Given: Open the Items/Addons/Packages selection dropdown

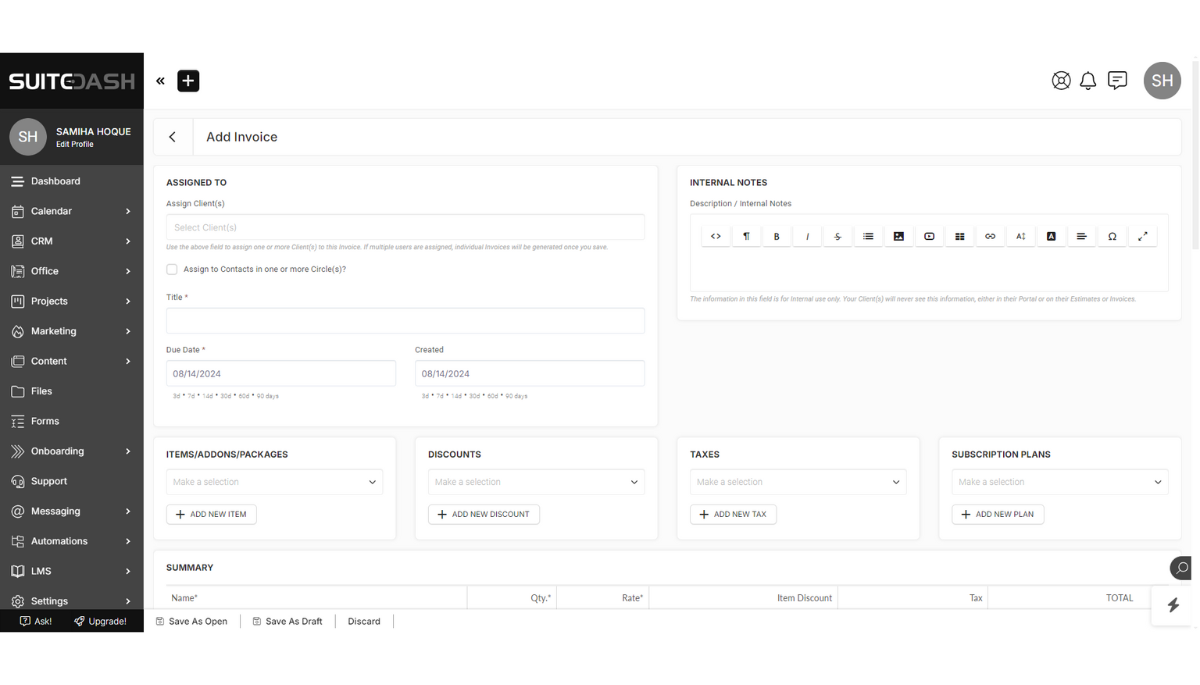Looking at the screenshot, I should (x=274, y=481).
